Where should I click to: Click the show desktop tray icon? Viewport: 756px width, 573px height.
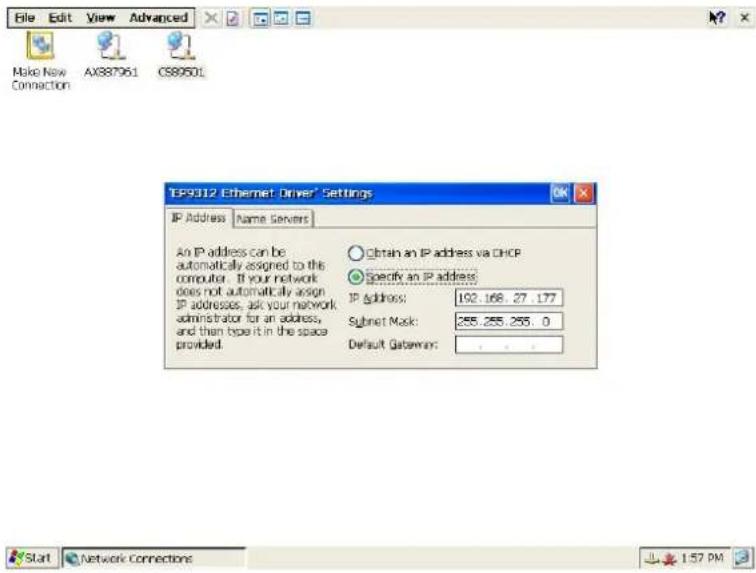742,558
